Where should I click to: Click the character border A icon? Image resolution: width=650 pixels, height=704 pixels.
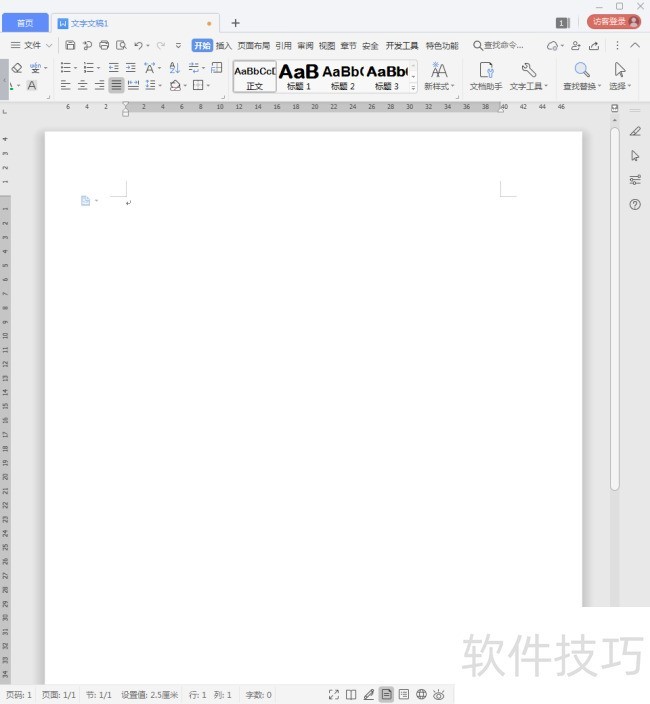(x=31, y=85)
